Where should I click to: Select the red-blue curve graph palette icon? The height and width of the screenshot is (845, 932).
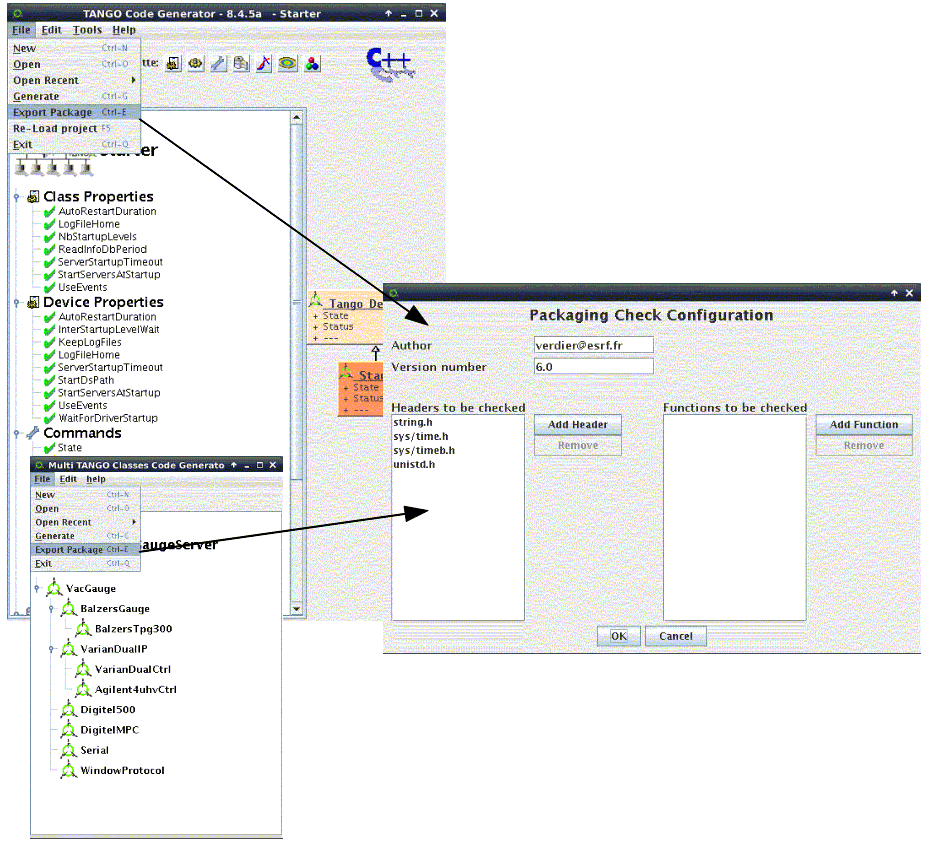264,64
